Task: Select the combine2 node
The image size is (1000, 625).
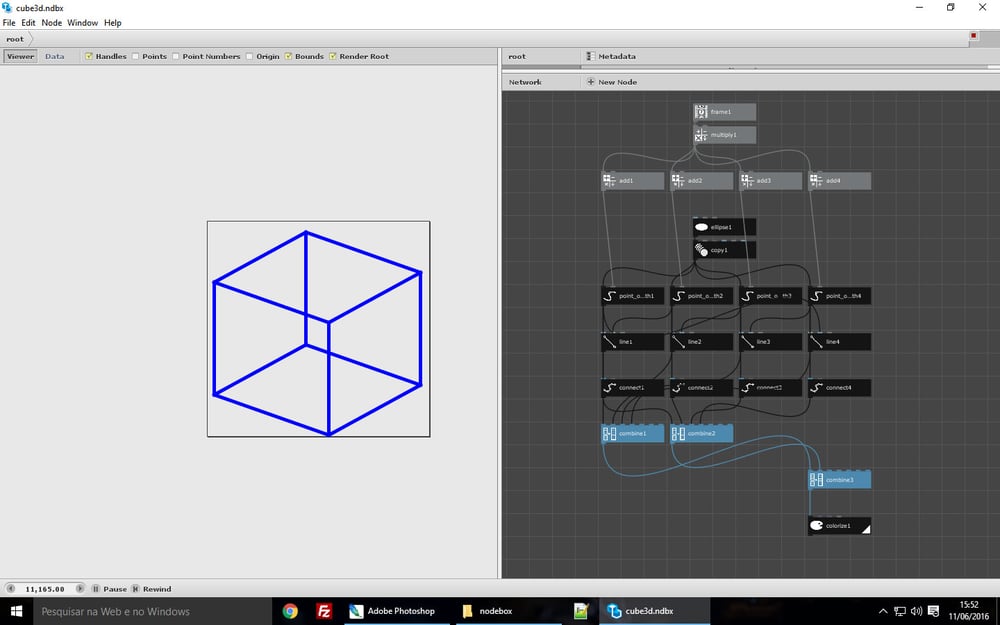Action: coord(702,434)
